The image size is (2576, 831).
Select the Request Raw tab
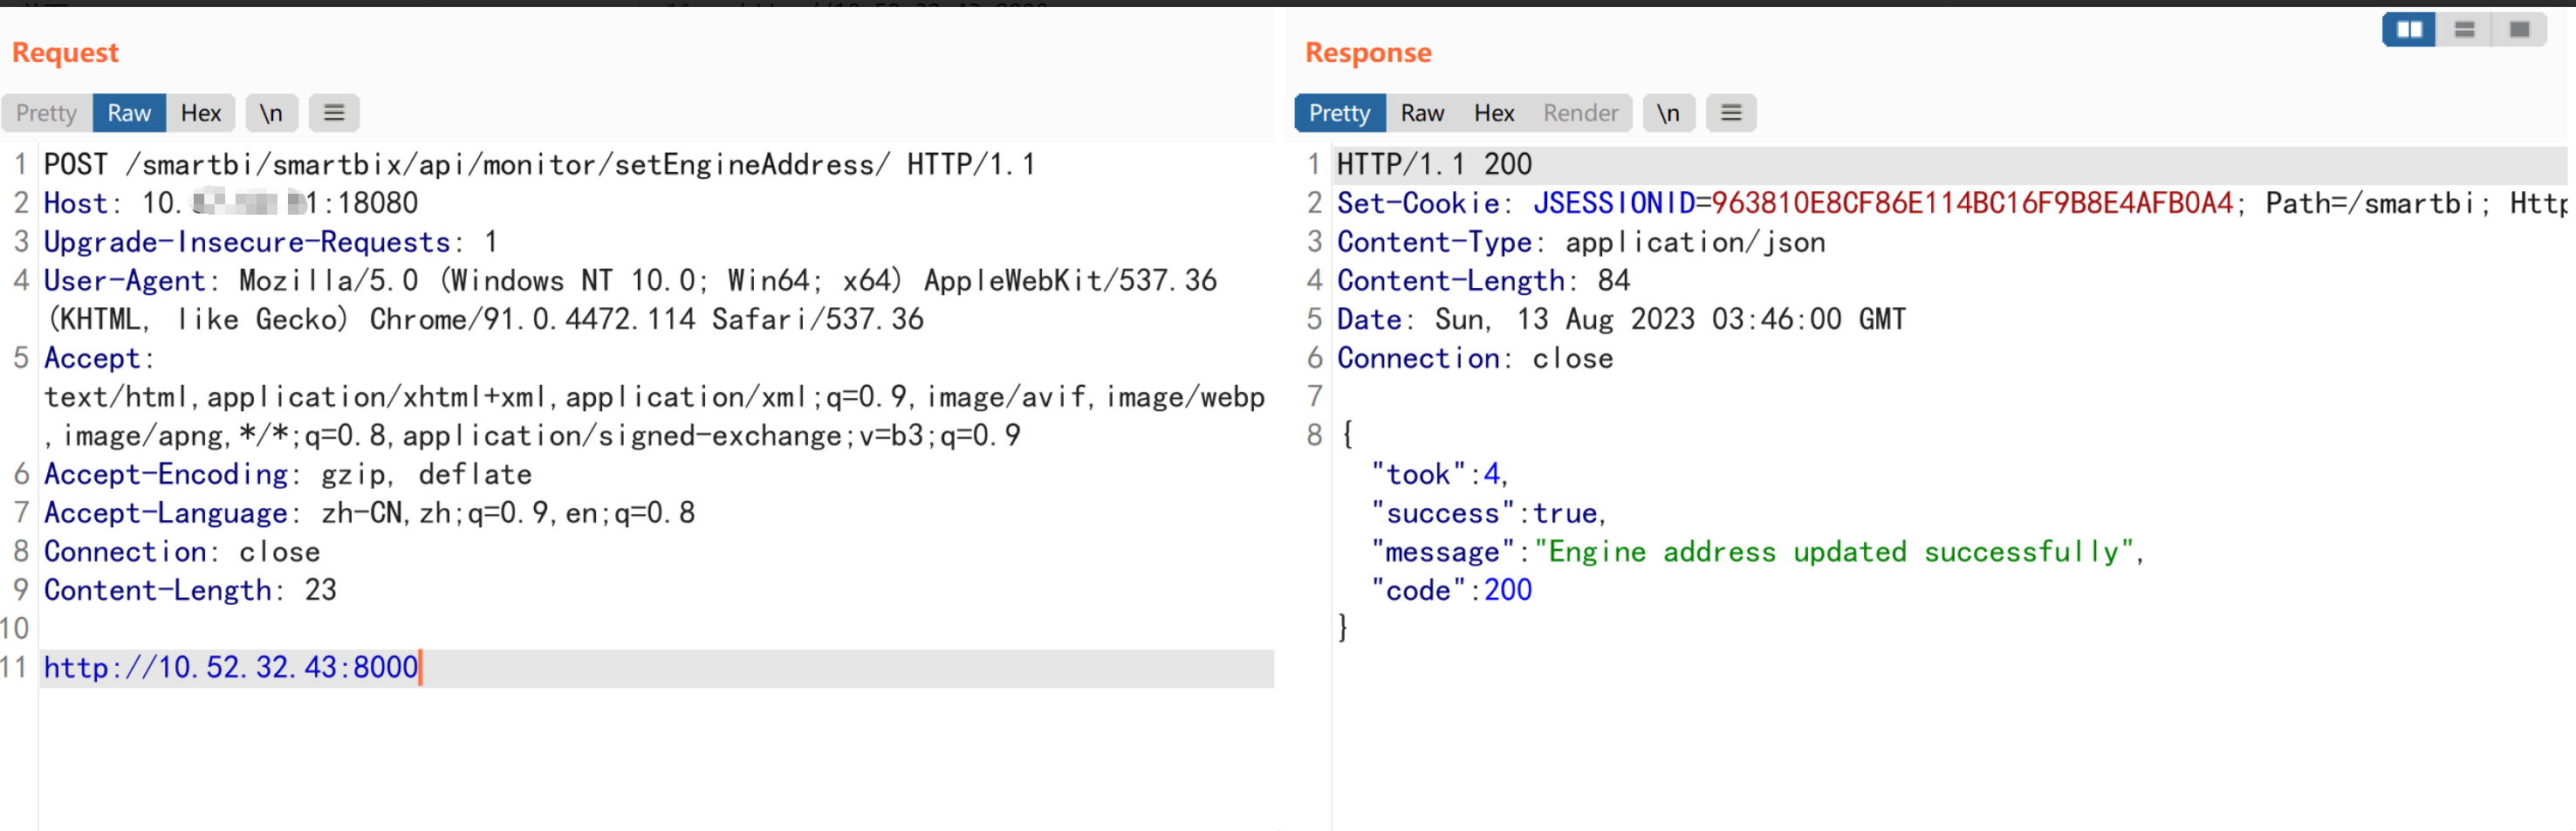[129, 113]
